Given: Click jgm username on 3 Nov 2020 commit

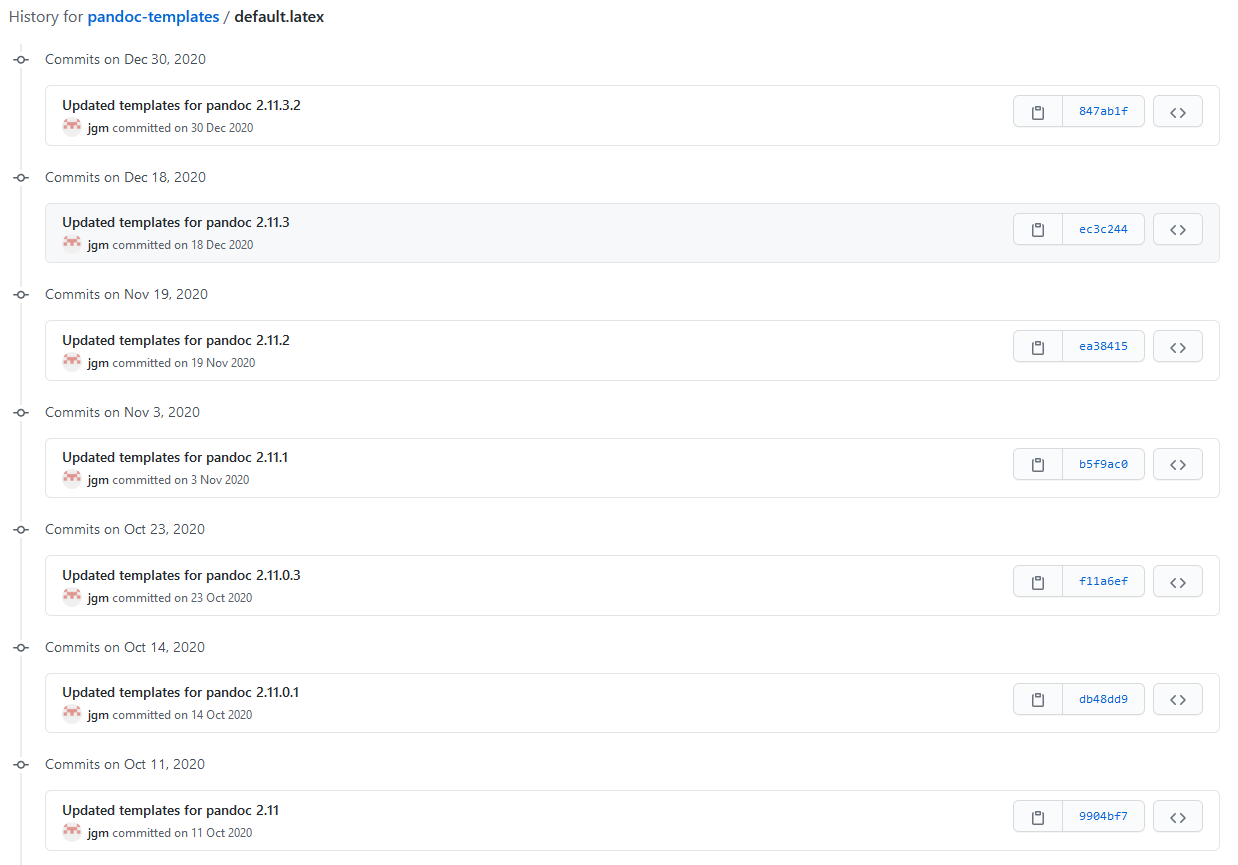Looking at the screenshot, I should [x=98, y=480].
